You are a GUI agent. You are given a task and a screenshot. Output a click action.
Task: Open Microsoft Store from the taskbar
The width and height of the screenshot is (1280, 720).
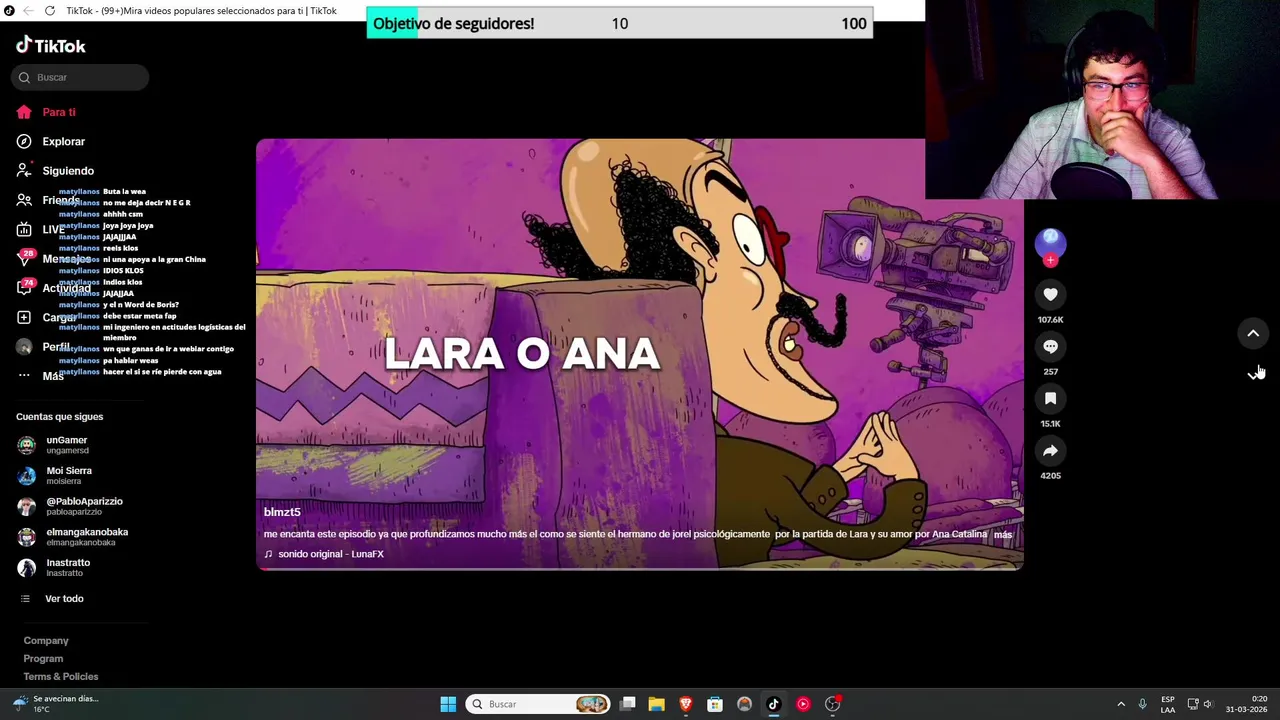[714, 704]
